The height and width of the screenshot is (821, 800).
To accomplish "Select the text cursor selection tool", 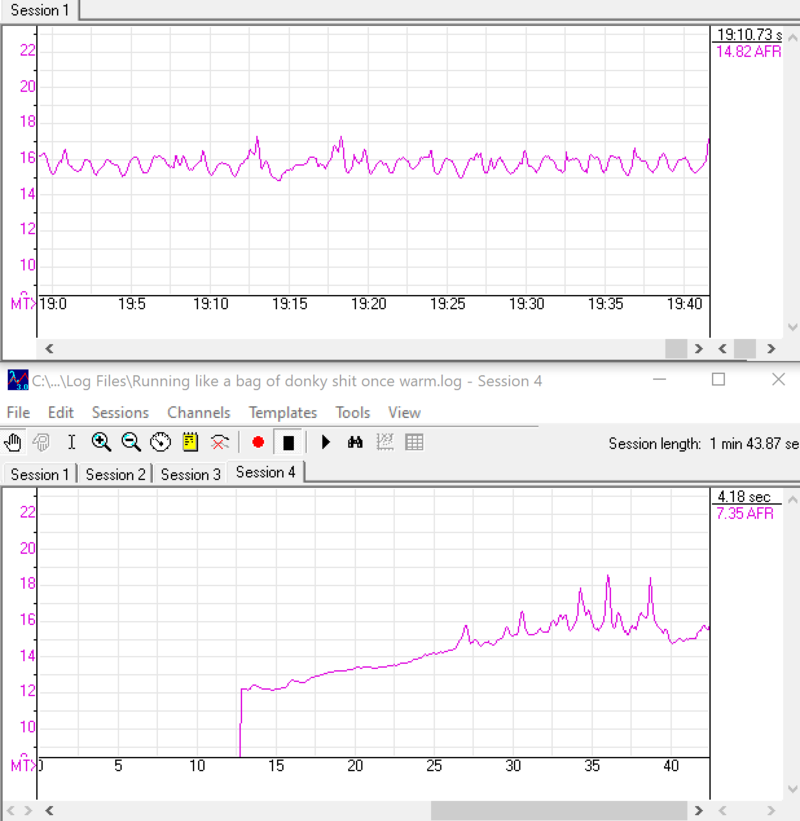I will (71, 442).
